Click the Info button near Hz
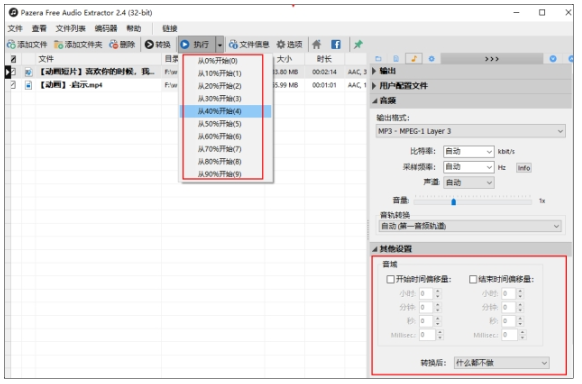The width and height of the screenshot is (582, 384). click(524, 168)
